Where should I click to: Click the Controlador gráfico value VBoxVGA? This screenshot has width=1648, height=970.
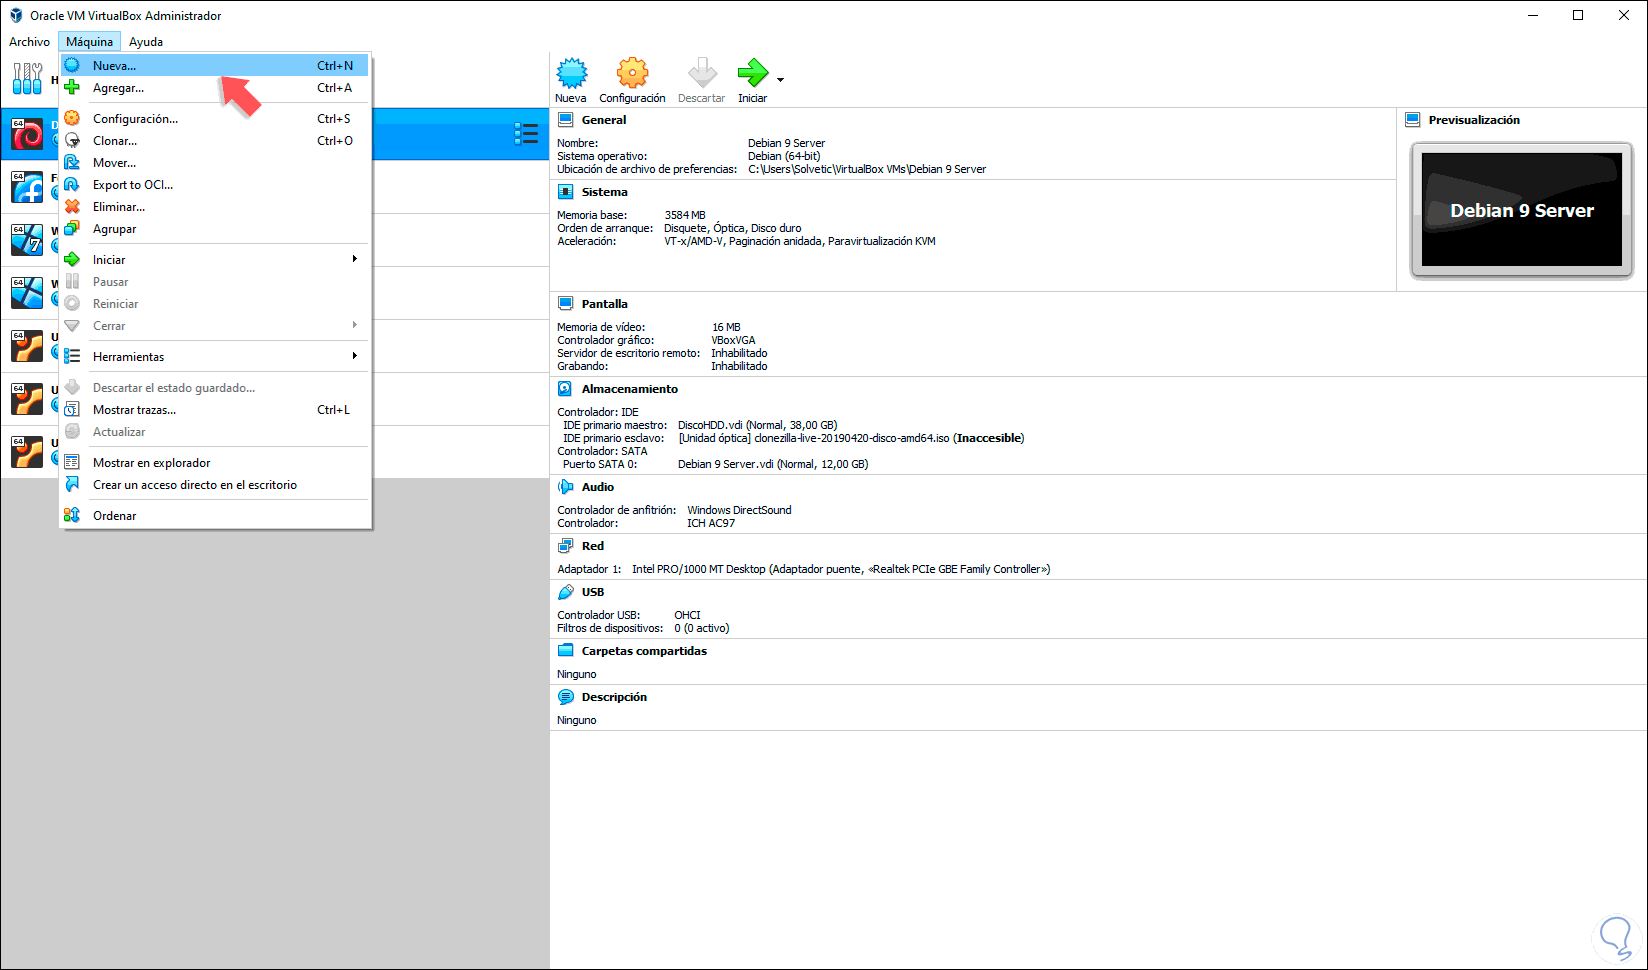tap(733, 340)
